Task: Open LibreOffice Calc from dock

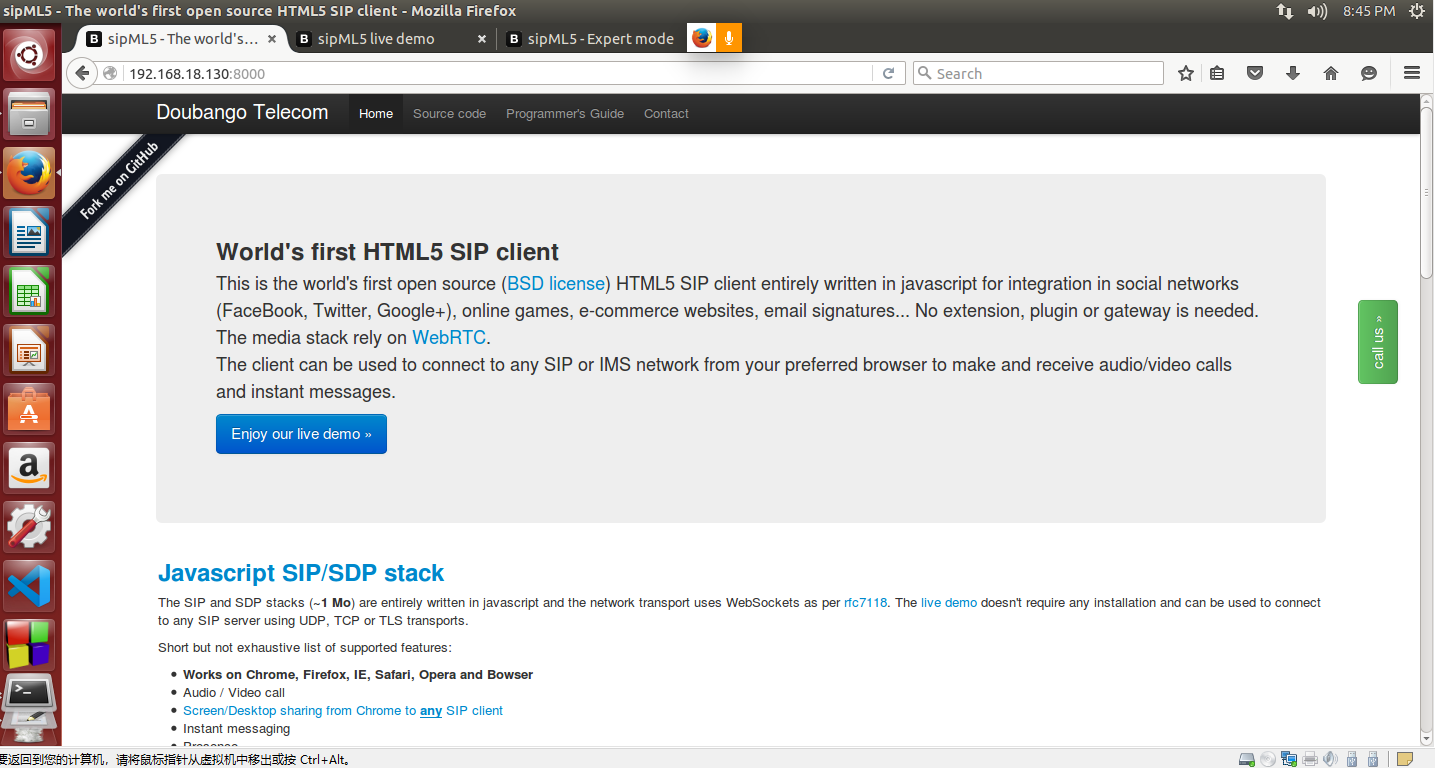Action: click(30, 291)
